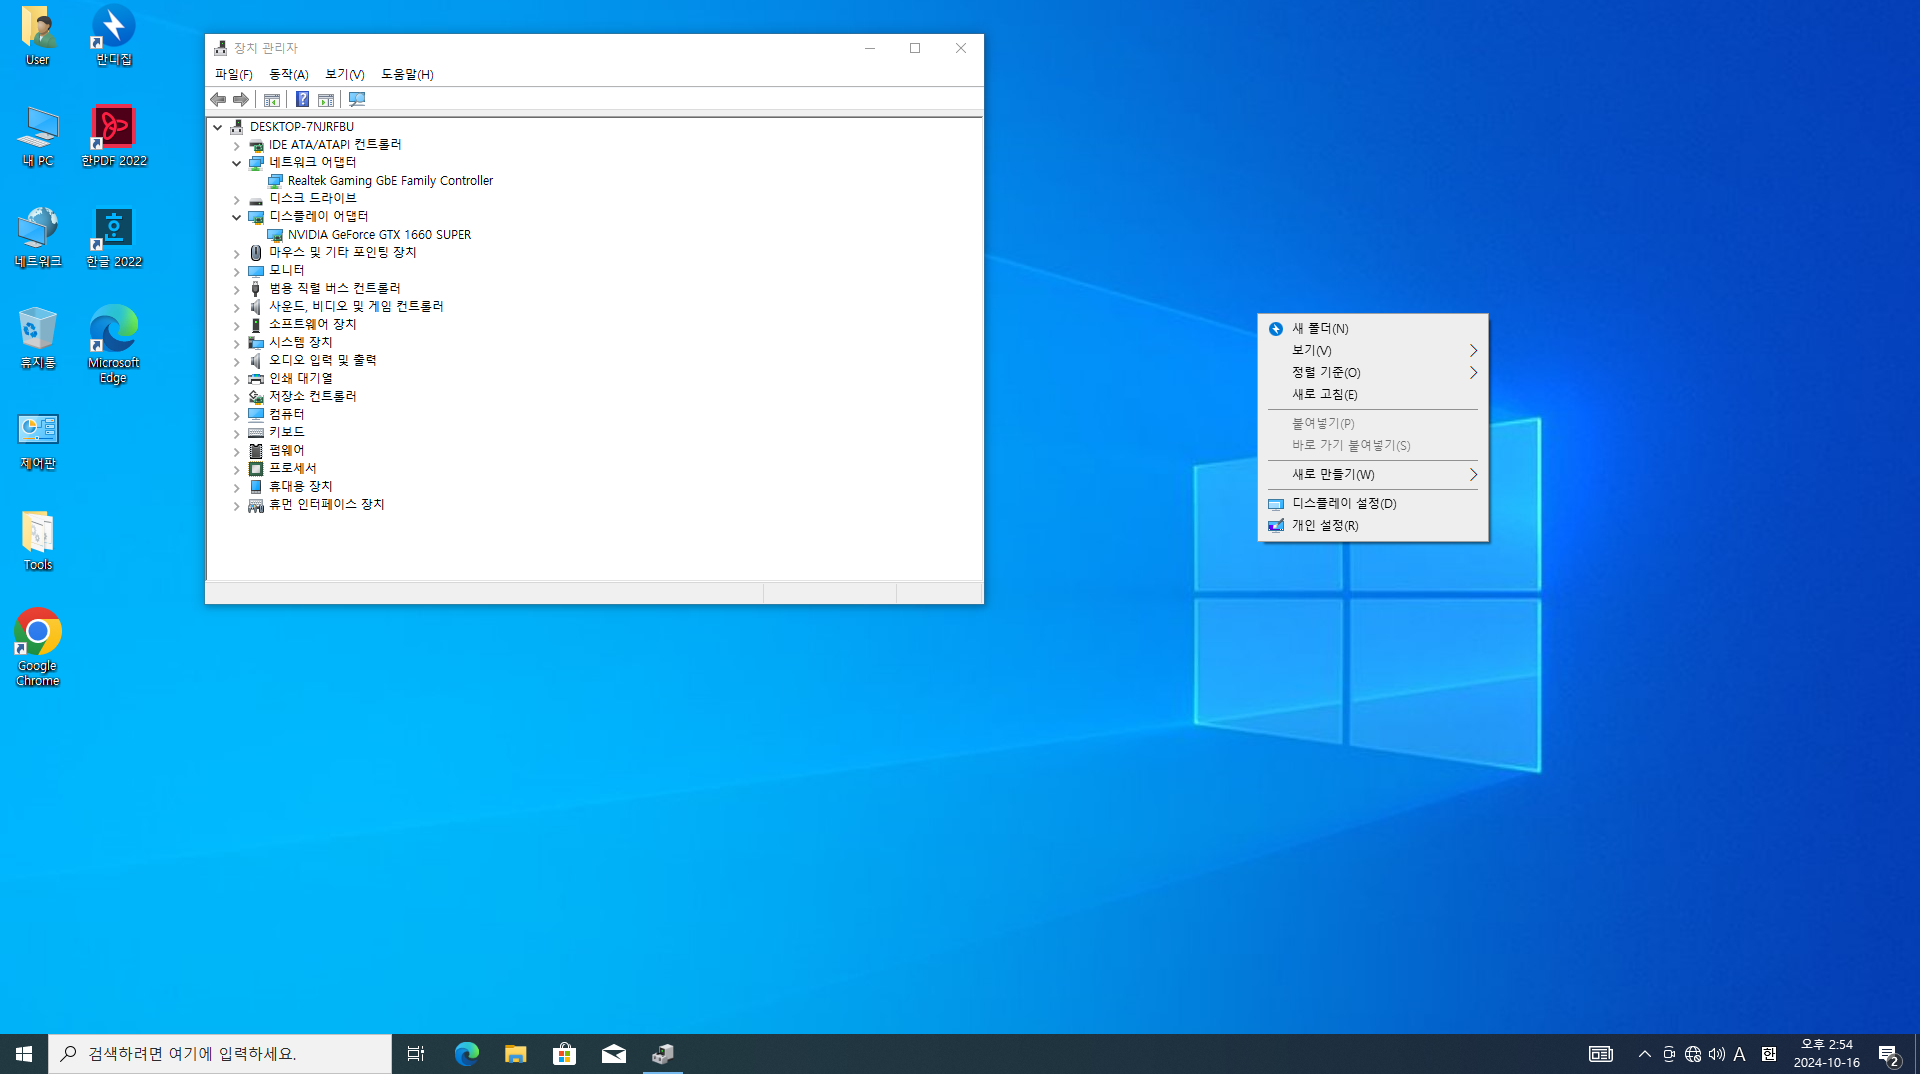Expand the 프로세서 node

tap(237, 469)
